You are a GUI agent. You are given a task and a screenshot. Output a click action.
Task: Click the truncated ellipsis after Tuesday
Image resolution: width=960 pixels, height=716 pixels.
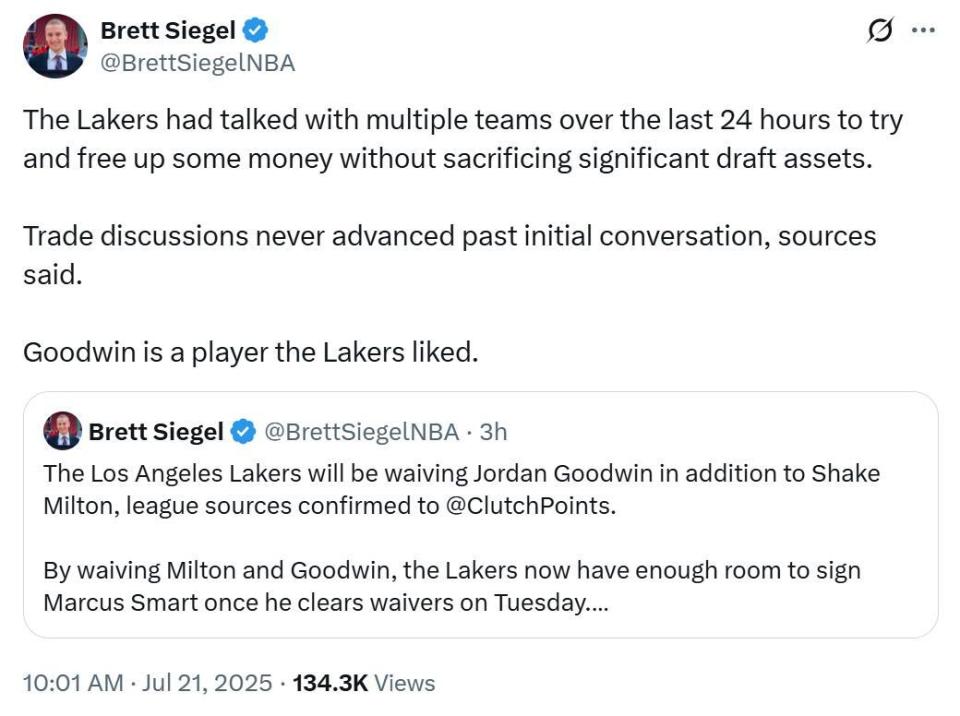coord(598,604)
